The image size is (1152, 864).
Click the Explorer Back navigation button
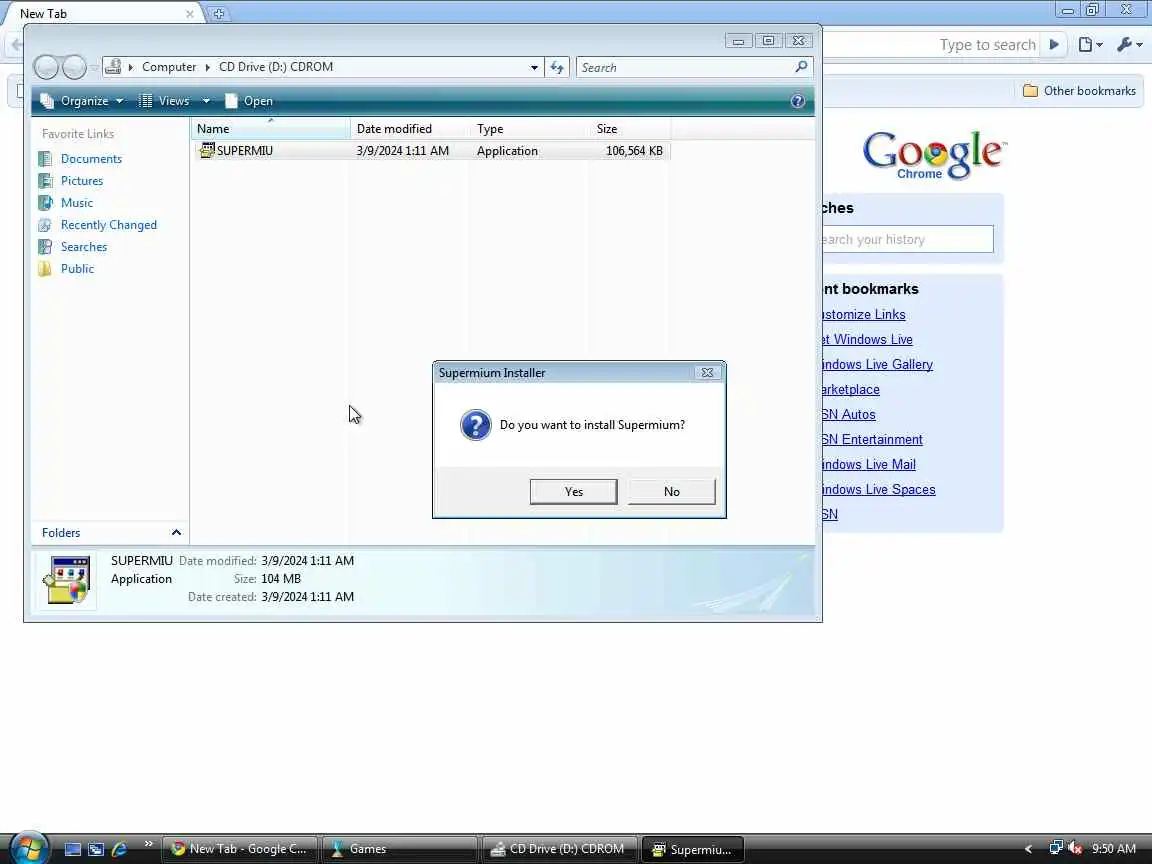coord(46,67)
